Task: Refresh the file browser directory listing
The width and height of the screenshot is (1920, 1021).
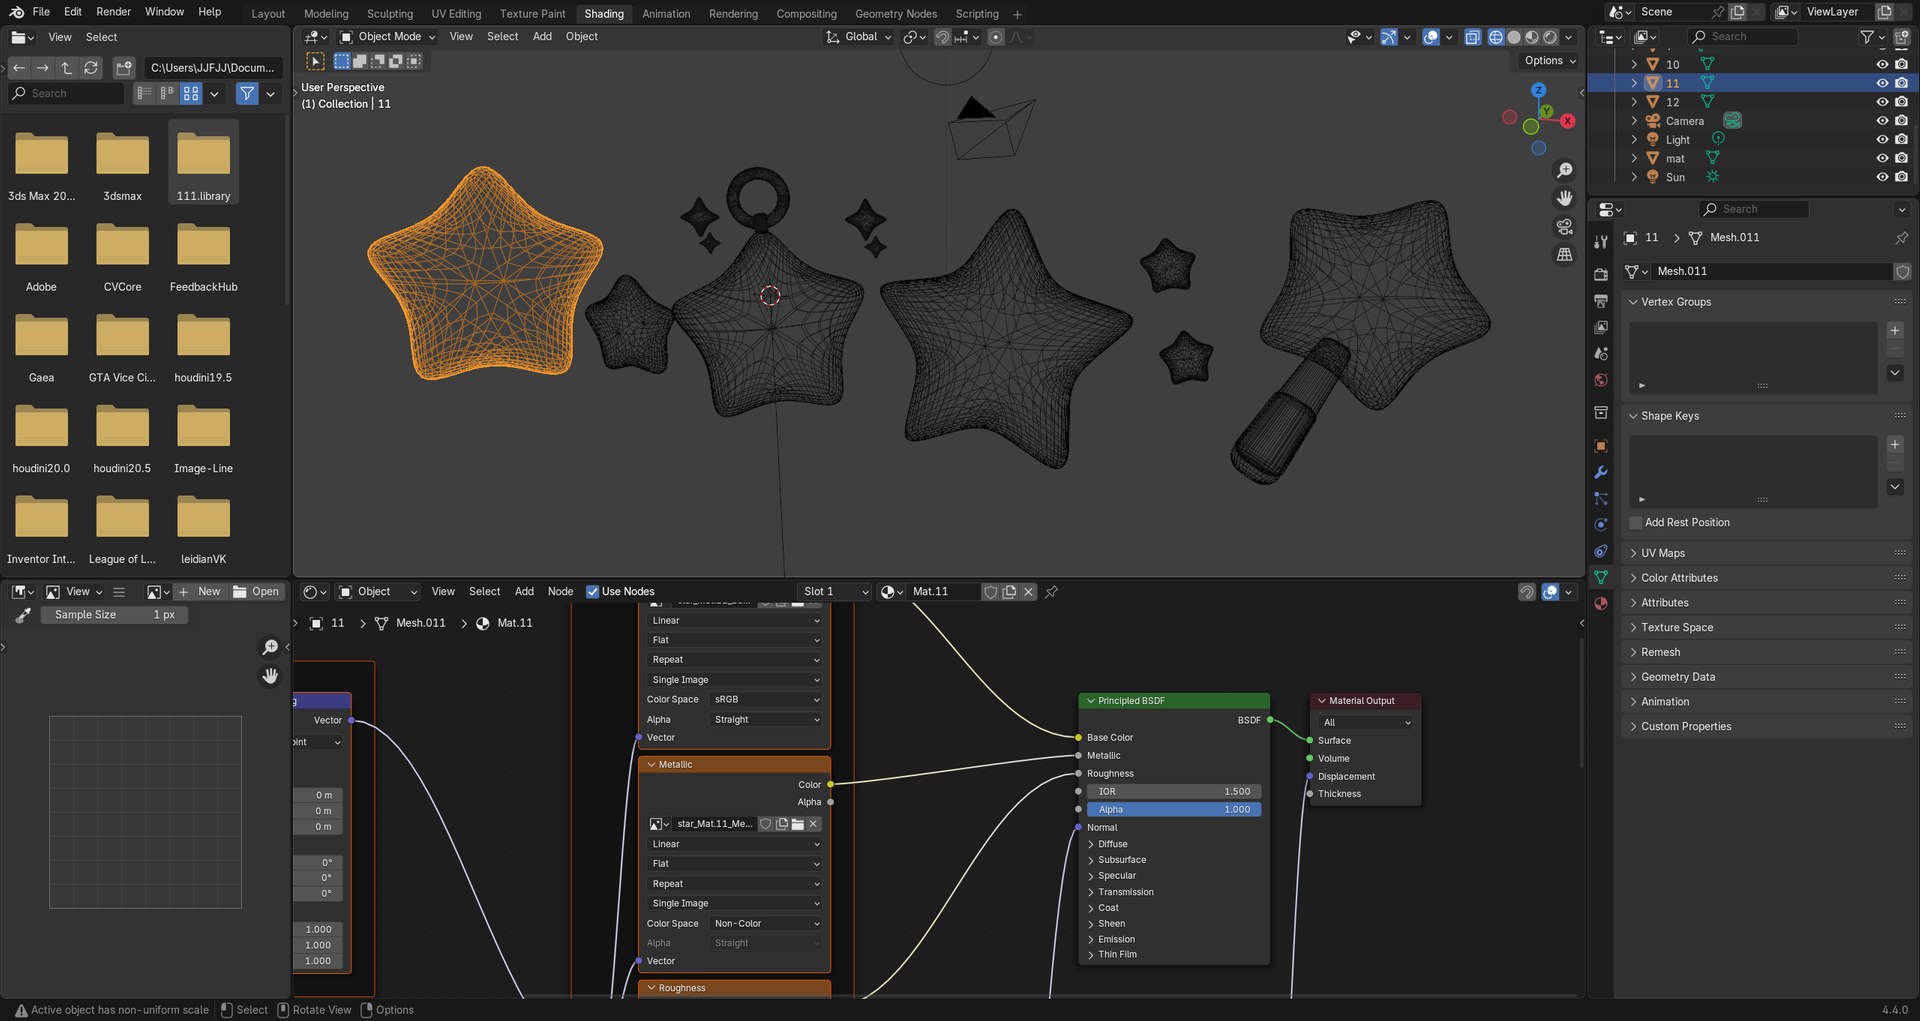Action: pyautogui.click(x=91, y=68)
